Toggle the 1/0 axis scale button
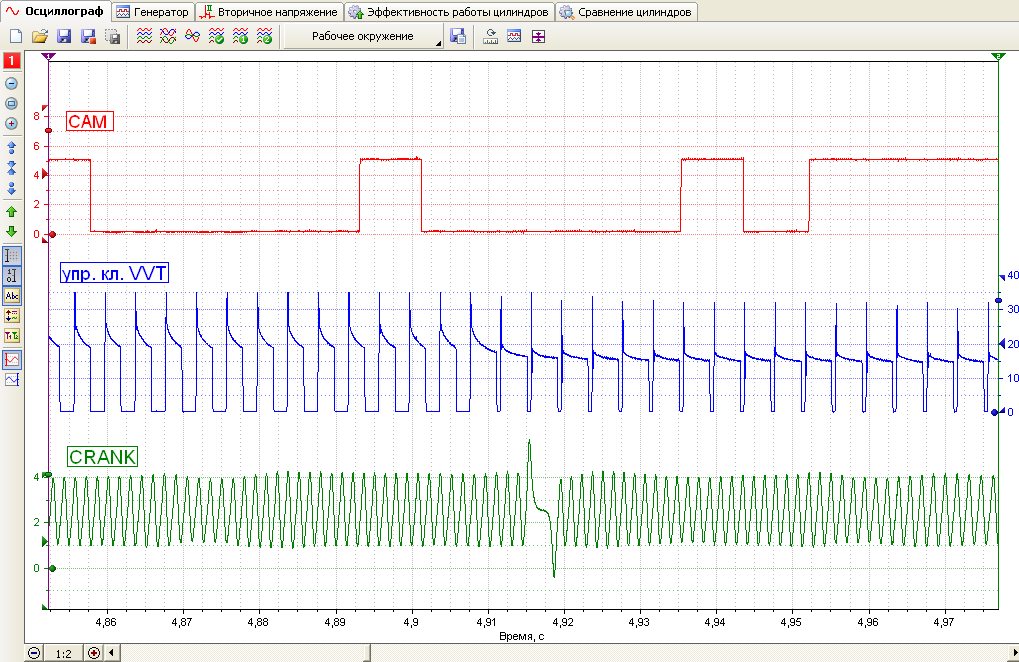The image size is (1019, 662). coord(12,276)
